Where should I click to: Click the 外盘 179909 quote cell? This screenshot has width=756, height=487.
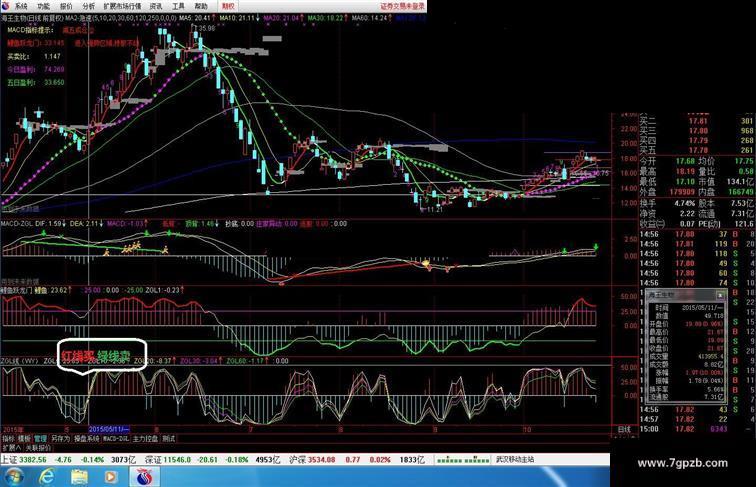[667, 192]
